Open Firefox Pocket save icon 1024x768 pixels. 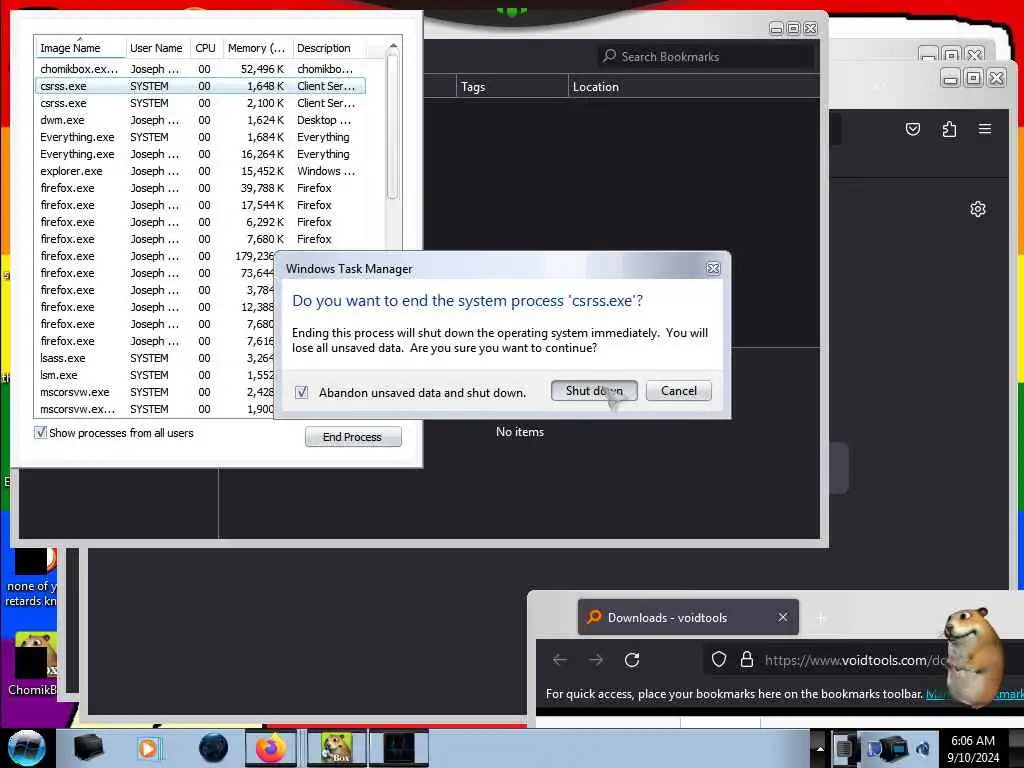point(913,129)
